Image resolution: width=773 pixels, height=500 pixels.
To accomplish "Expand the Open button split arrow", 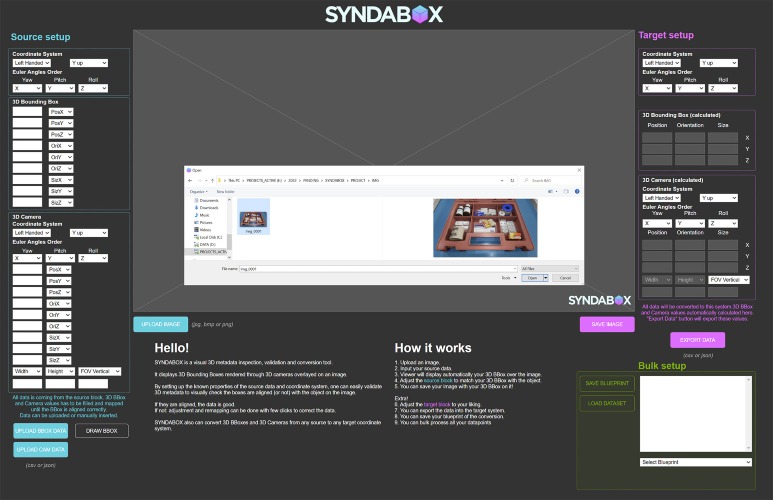I will [x=546, y=278].
